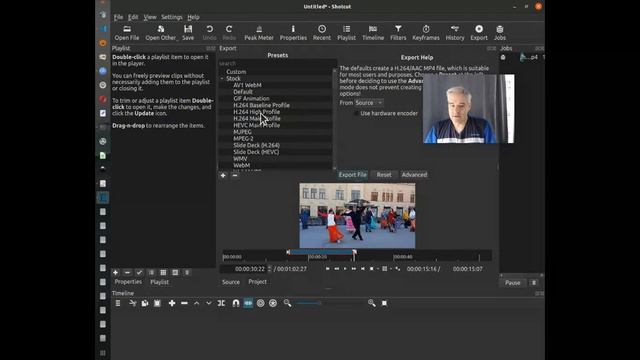This screenshot has width=640, height=360.
Task: Click the player scrub bar ruler
Action: (x=357, y=256)
